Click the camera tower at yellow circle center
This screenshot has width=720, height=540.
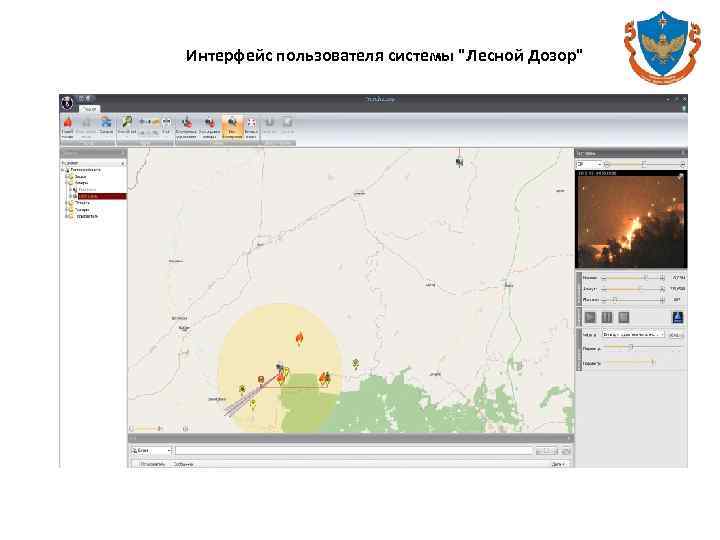(279, 367)
